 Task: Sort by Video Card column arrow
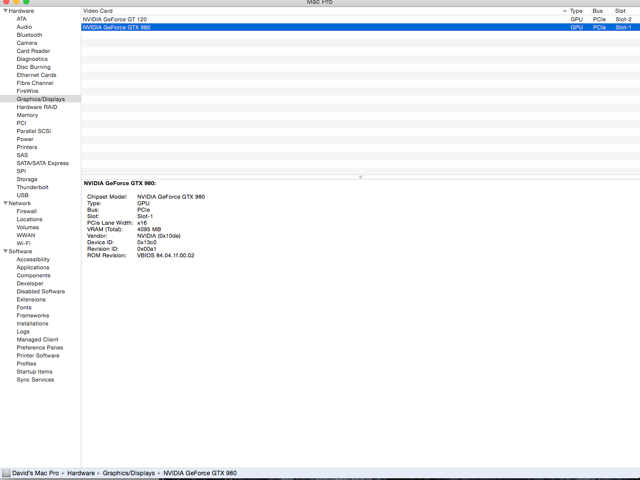click(x=564, y=11)
